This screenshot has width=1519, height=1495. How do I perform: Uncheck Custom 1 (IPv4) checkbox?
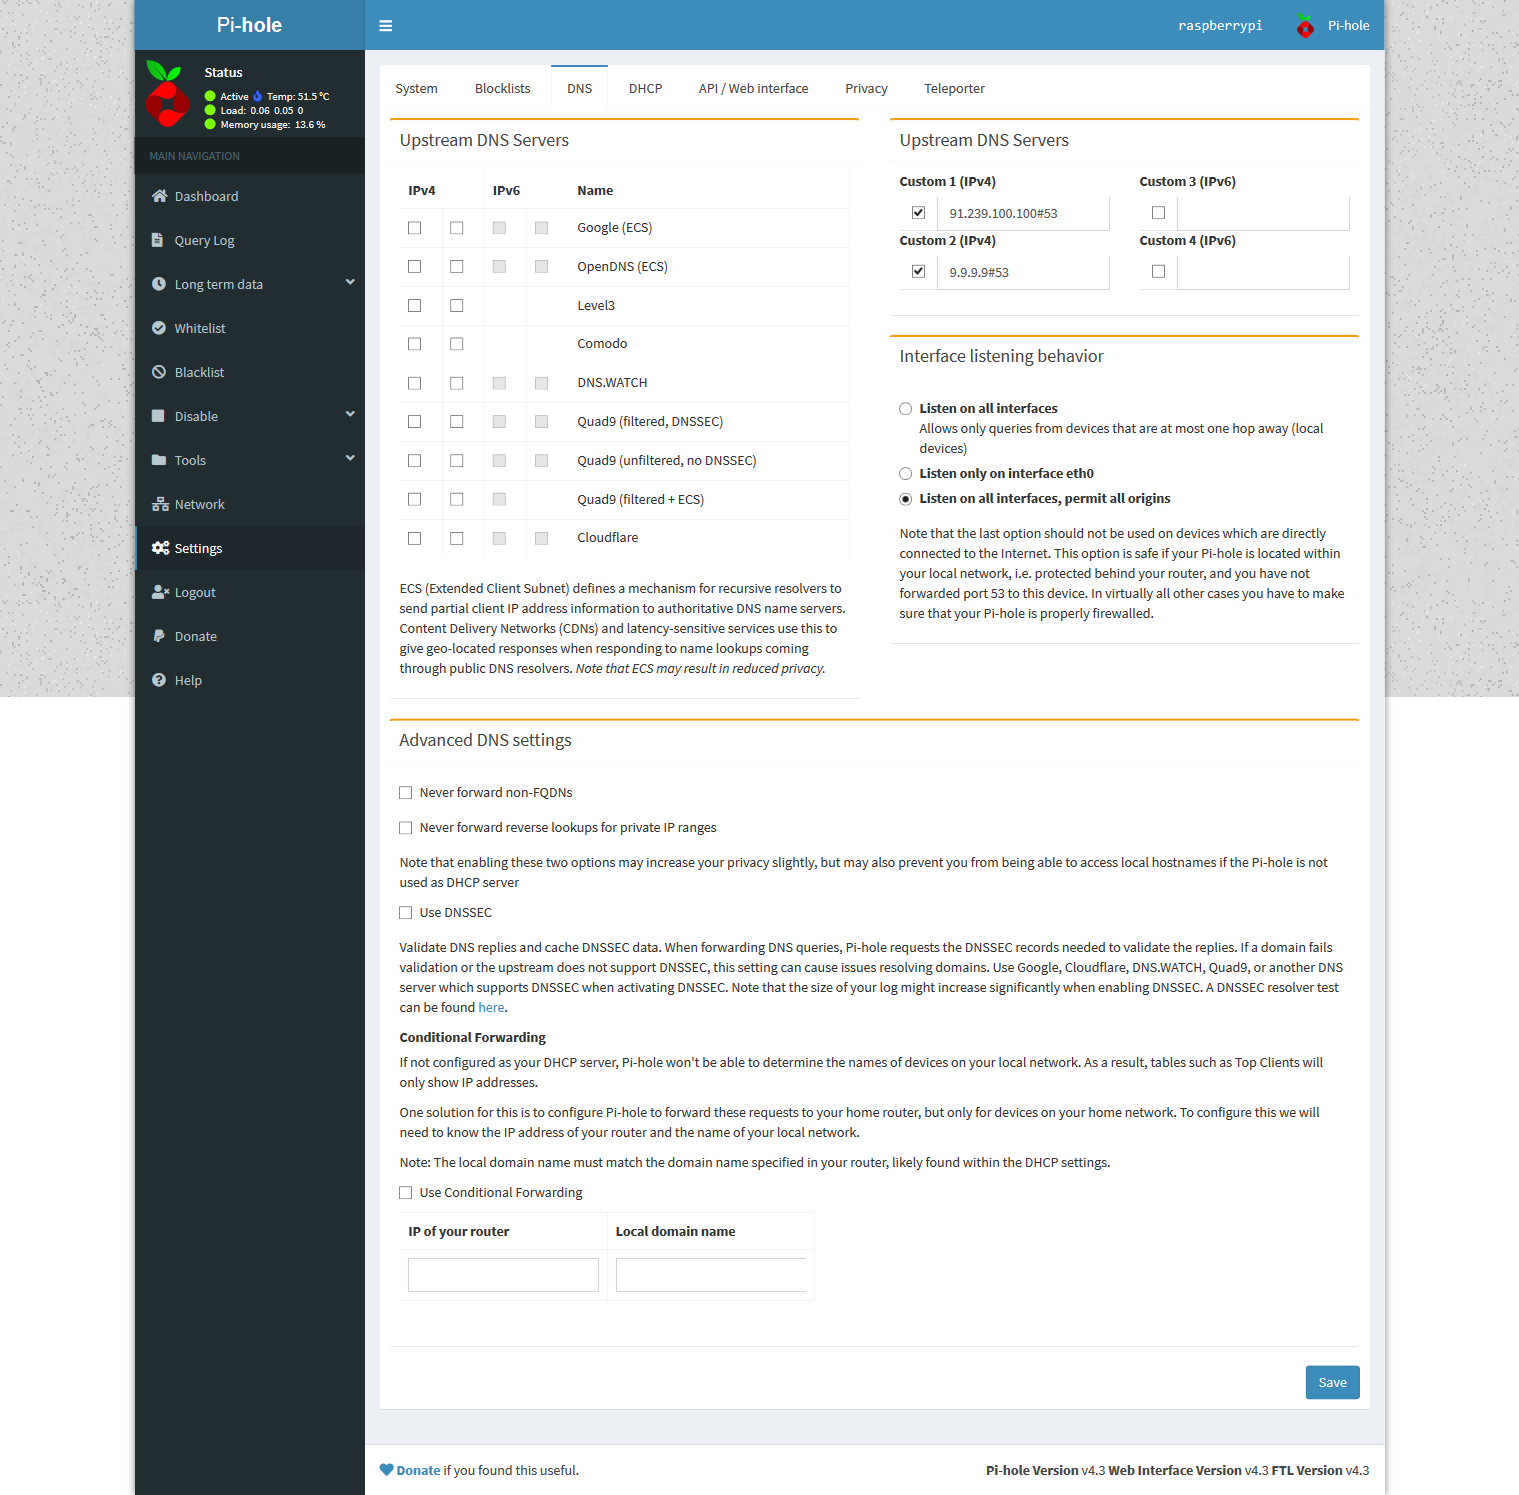point(918,213)
